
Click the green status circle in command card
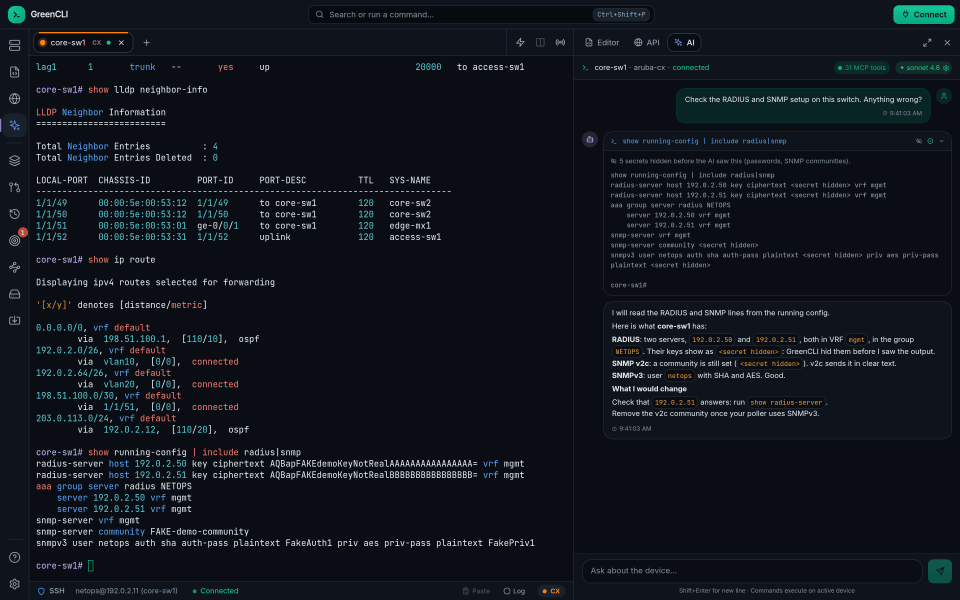click(930, 141)
